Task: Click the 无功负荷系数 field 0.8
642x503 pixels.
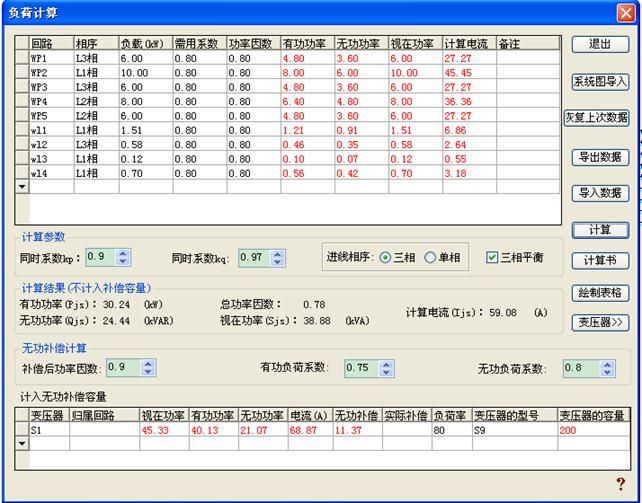Action: tap(582, 368)
